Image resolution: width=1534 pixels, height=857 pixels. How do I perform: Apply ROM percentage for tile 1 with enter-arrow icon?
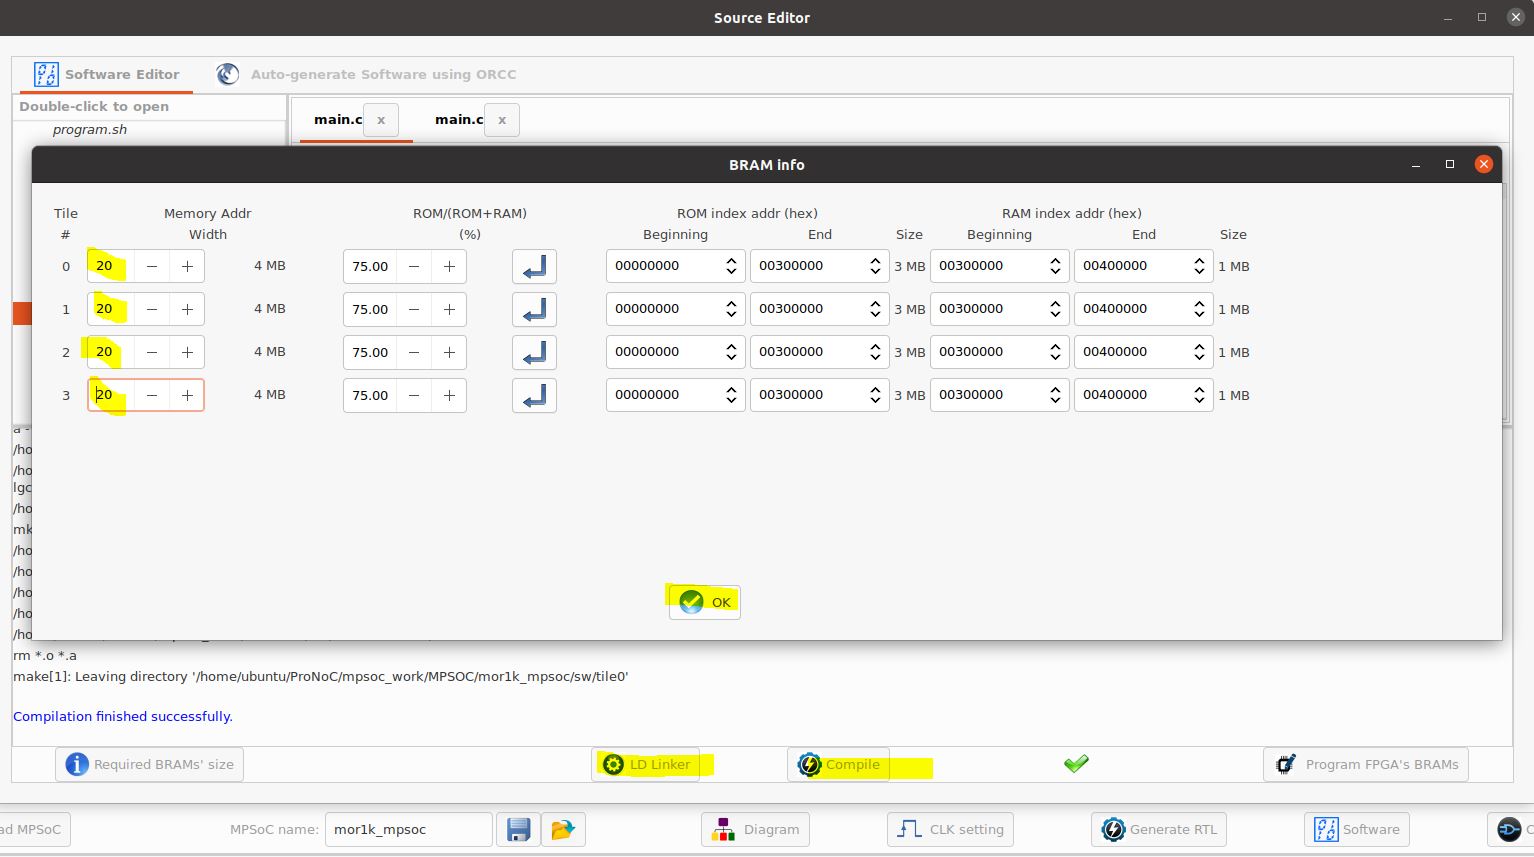click(x=534, y=309)
